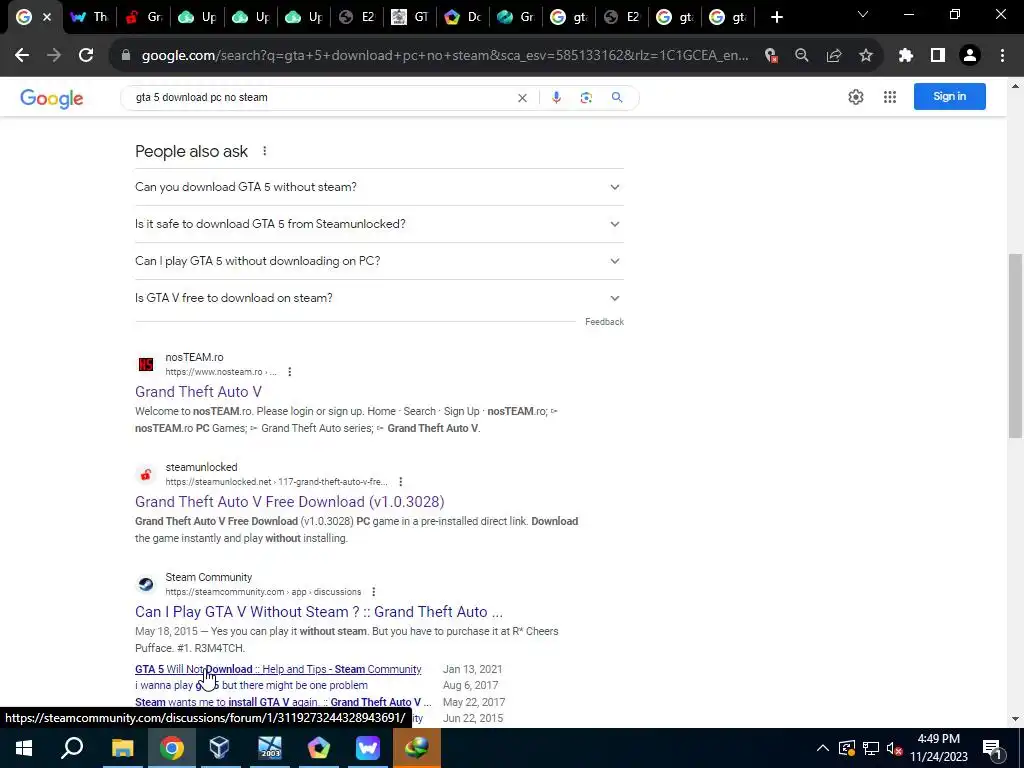Switch to the 'GT' tab
The height and width of the screenshot is (768, 1024).
click(410, 17)
